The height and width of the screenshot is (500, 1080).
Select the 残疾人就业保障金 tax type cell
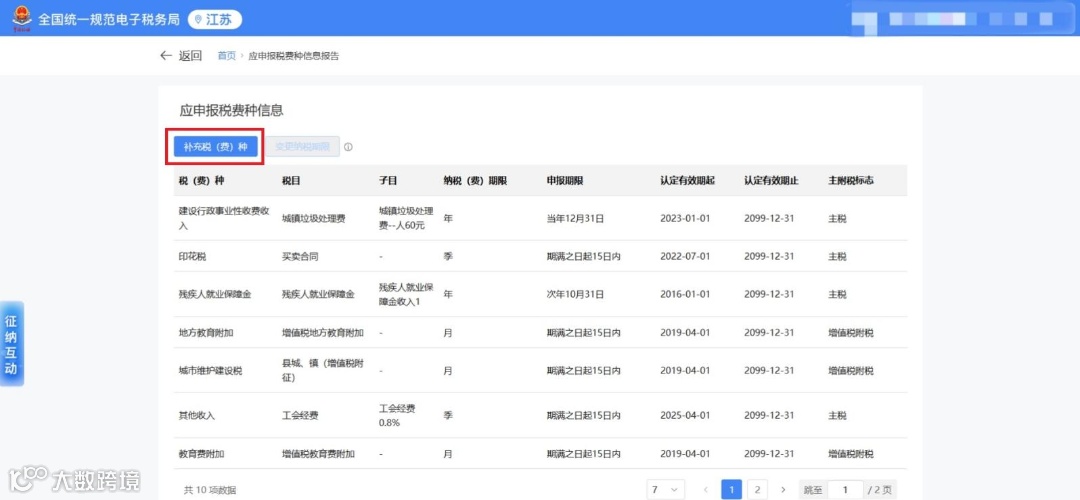point(215,294)
